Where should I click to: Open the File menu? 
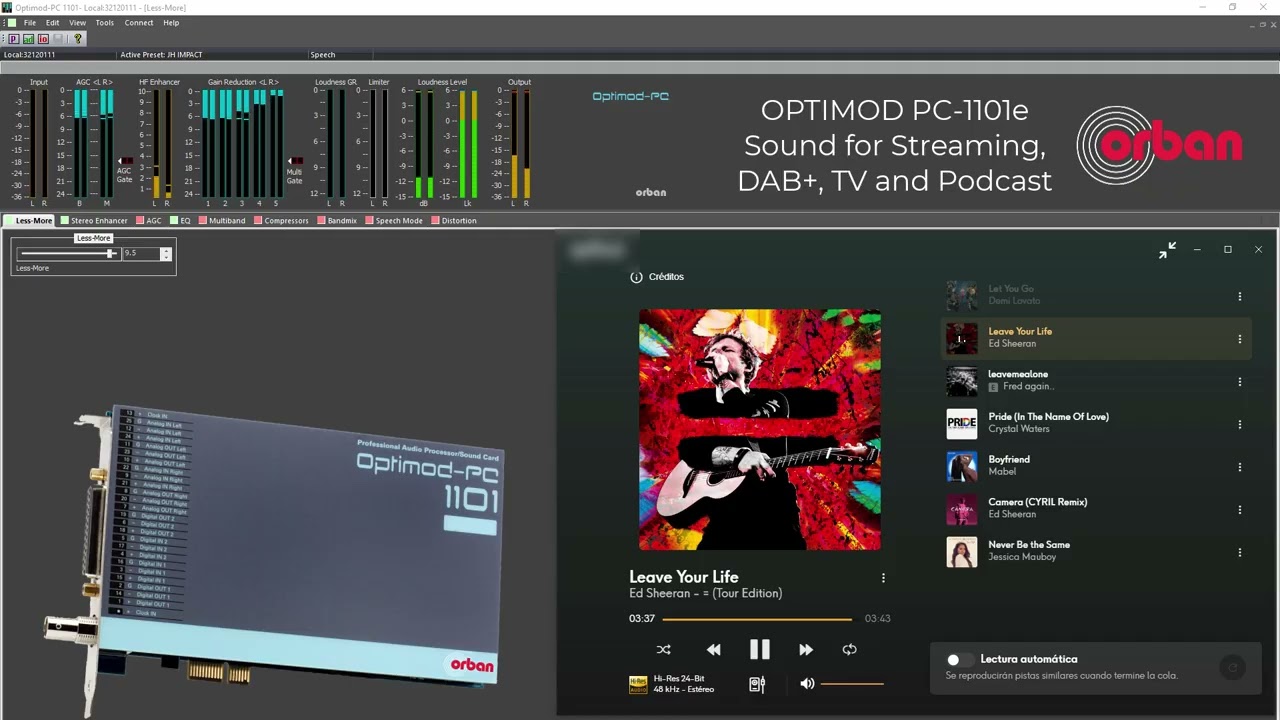30,23
